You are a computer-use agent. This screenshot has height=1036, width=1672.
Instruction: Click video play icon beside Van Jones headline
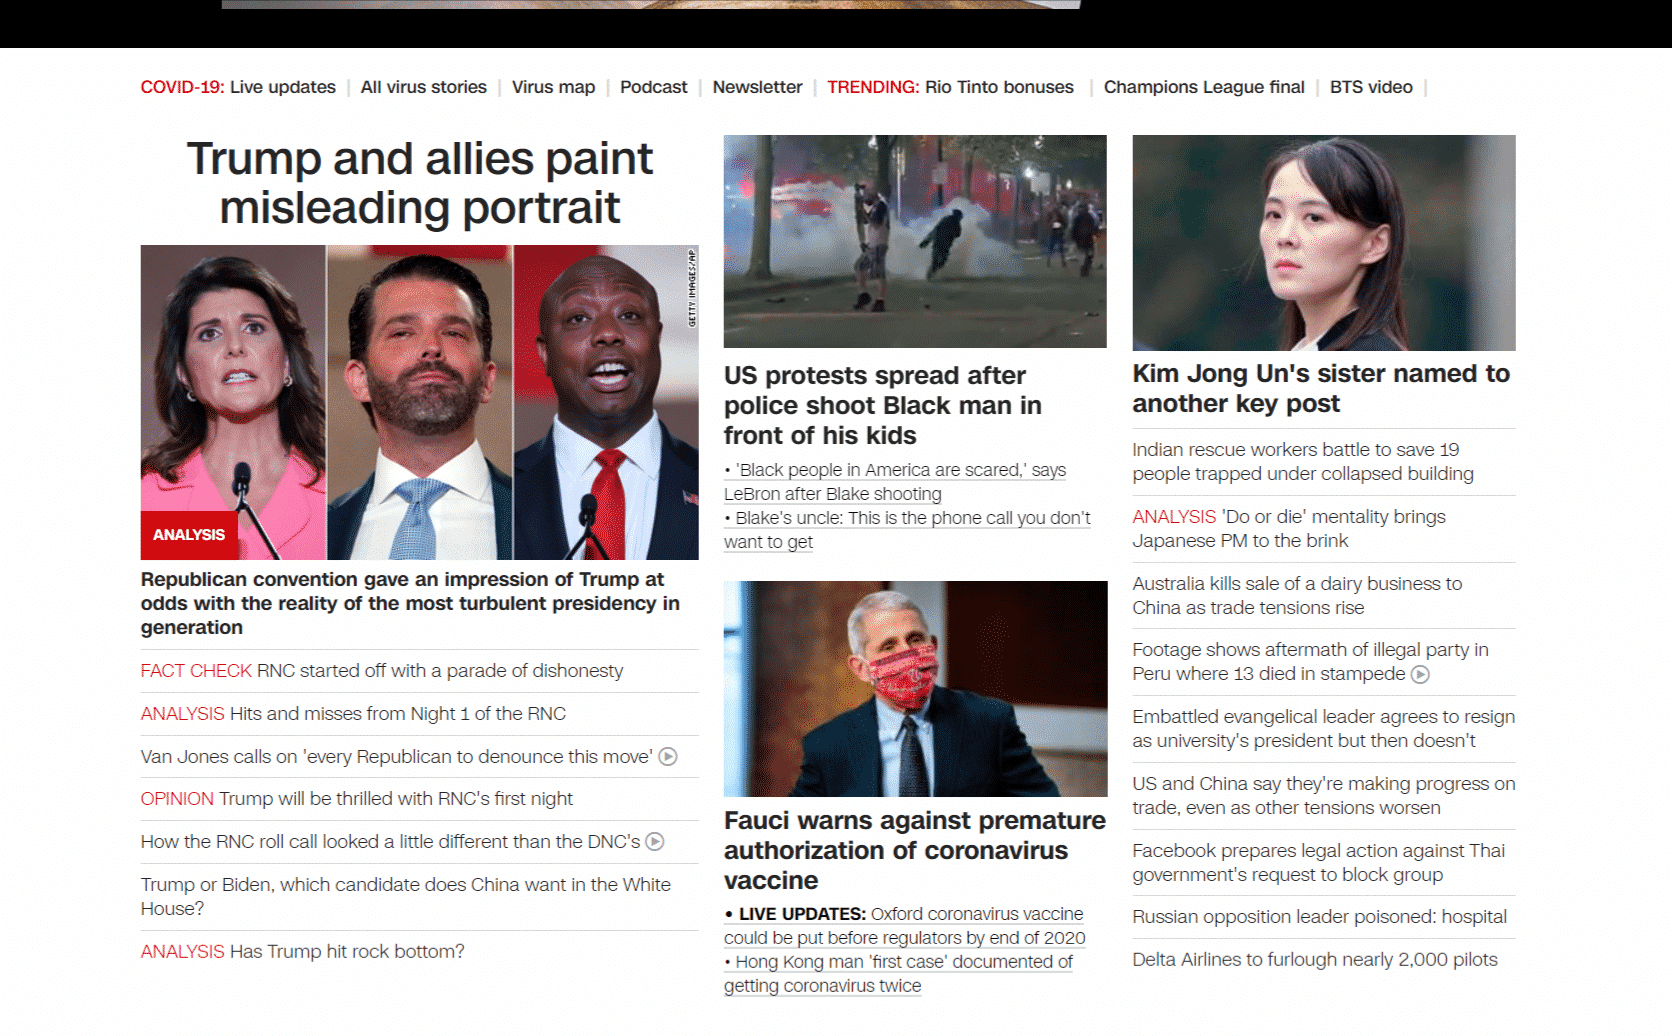[668, 757]
